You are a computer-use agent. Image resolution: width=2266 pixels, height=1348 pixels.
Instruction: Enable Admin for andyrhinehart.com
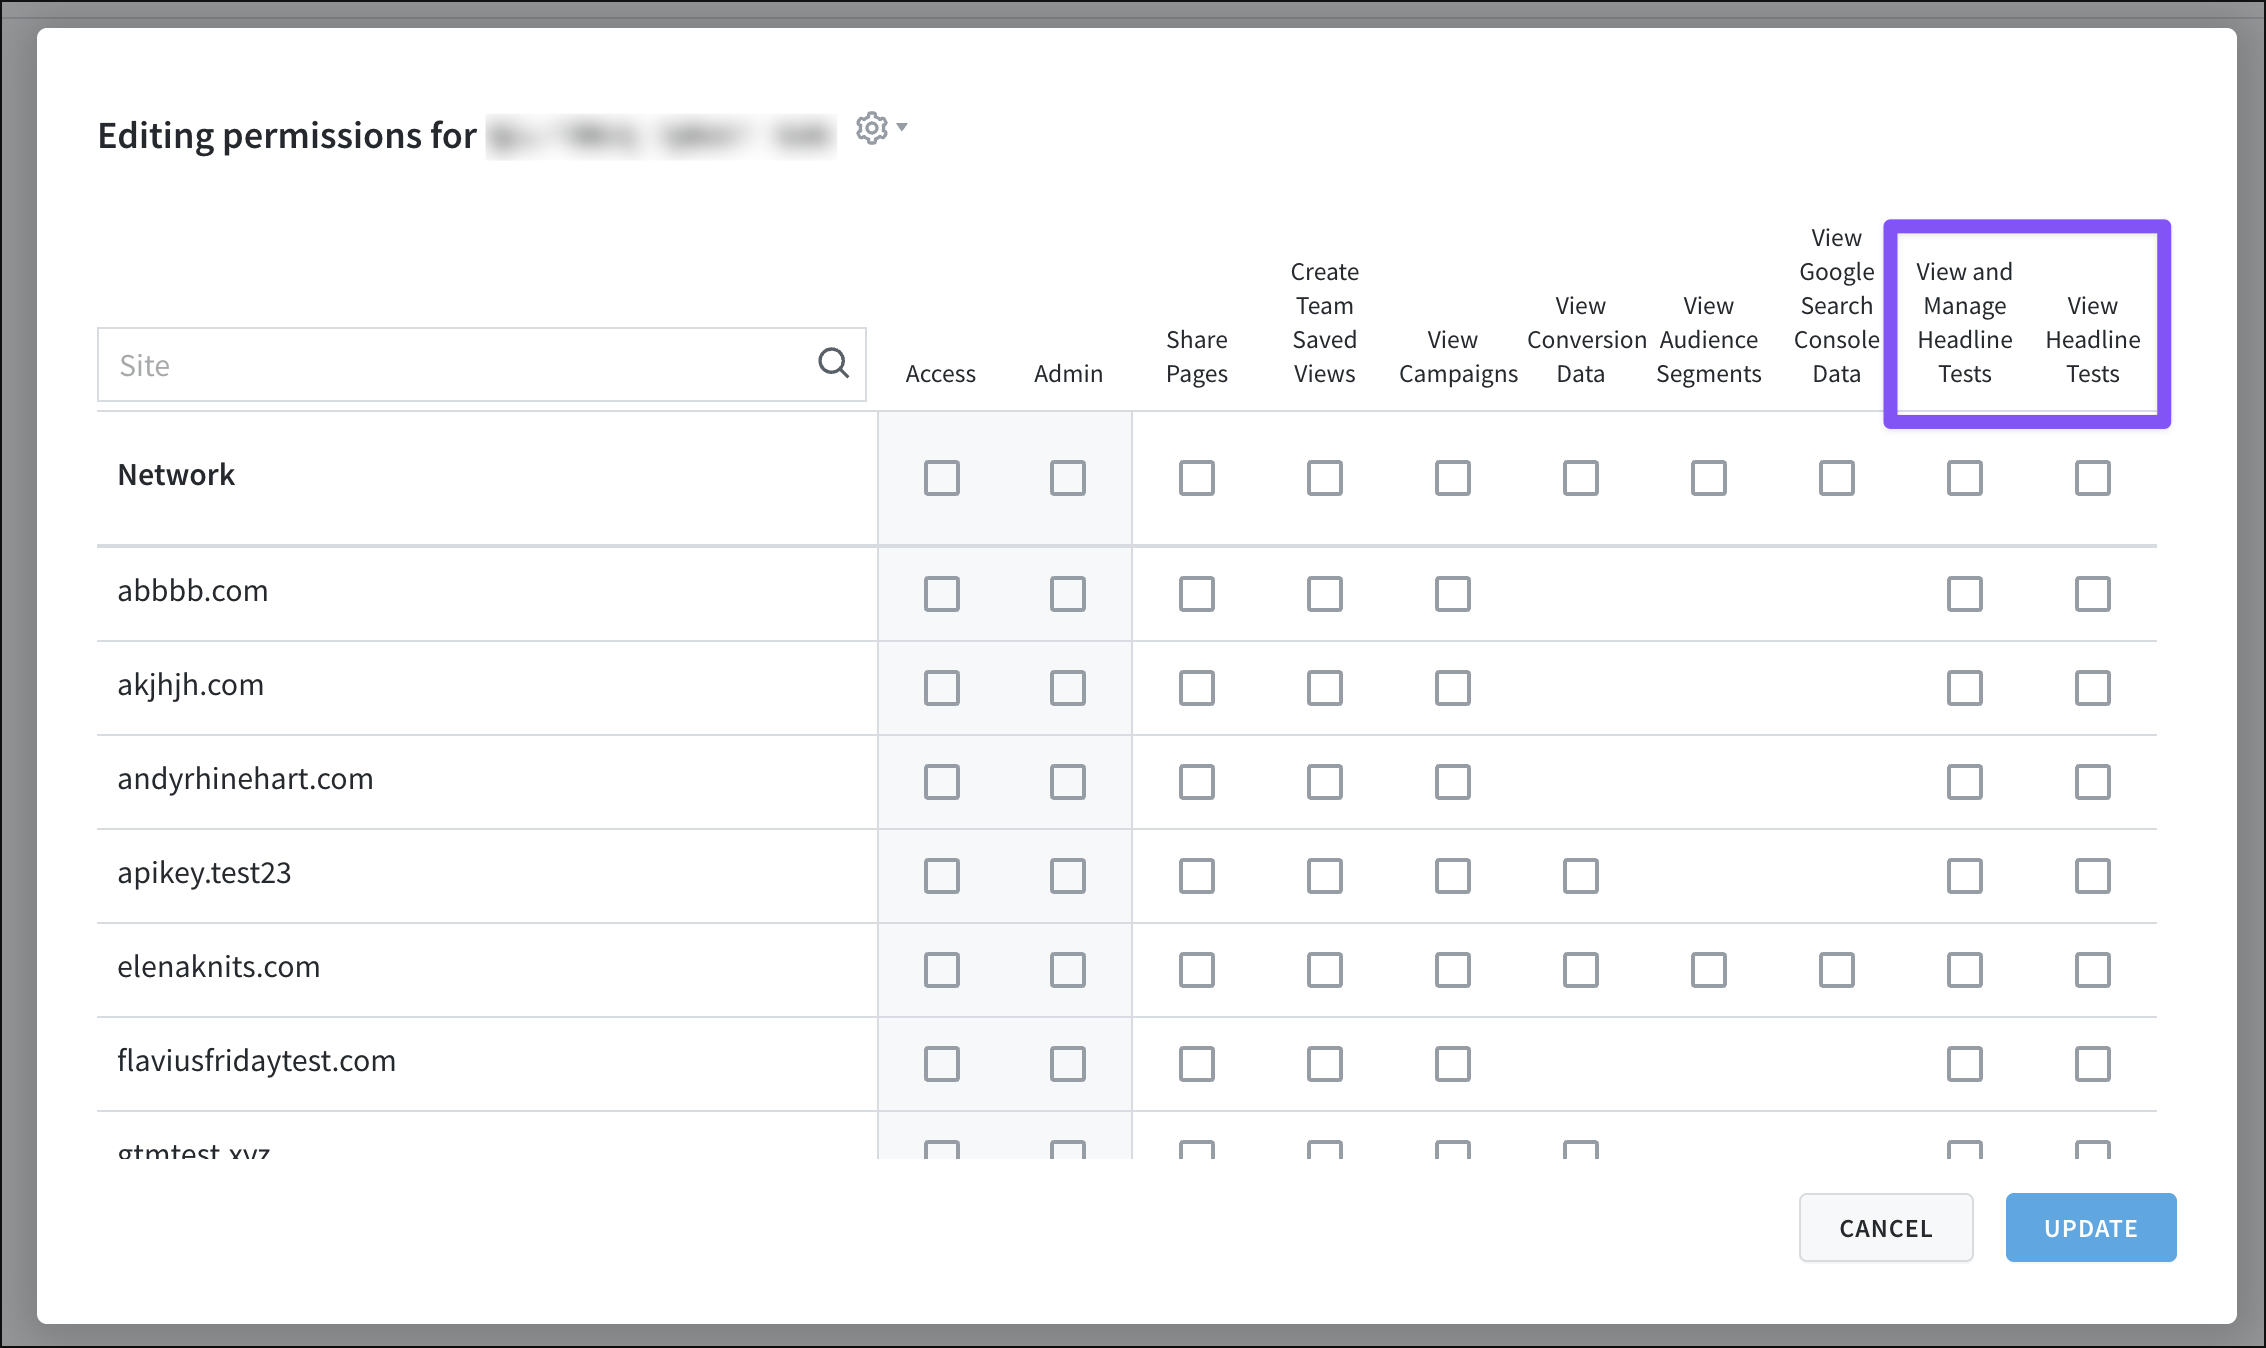pyautogui.click(x=1068, y=782)
